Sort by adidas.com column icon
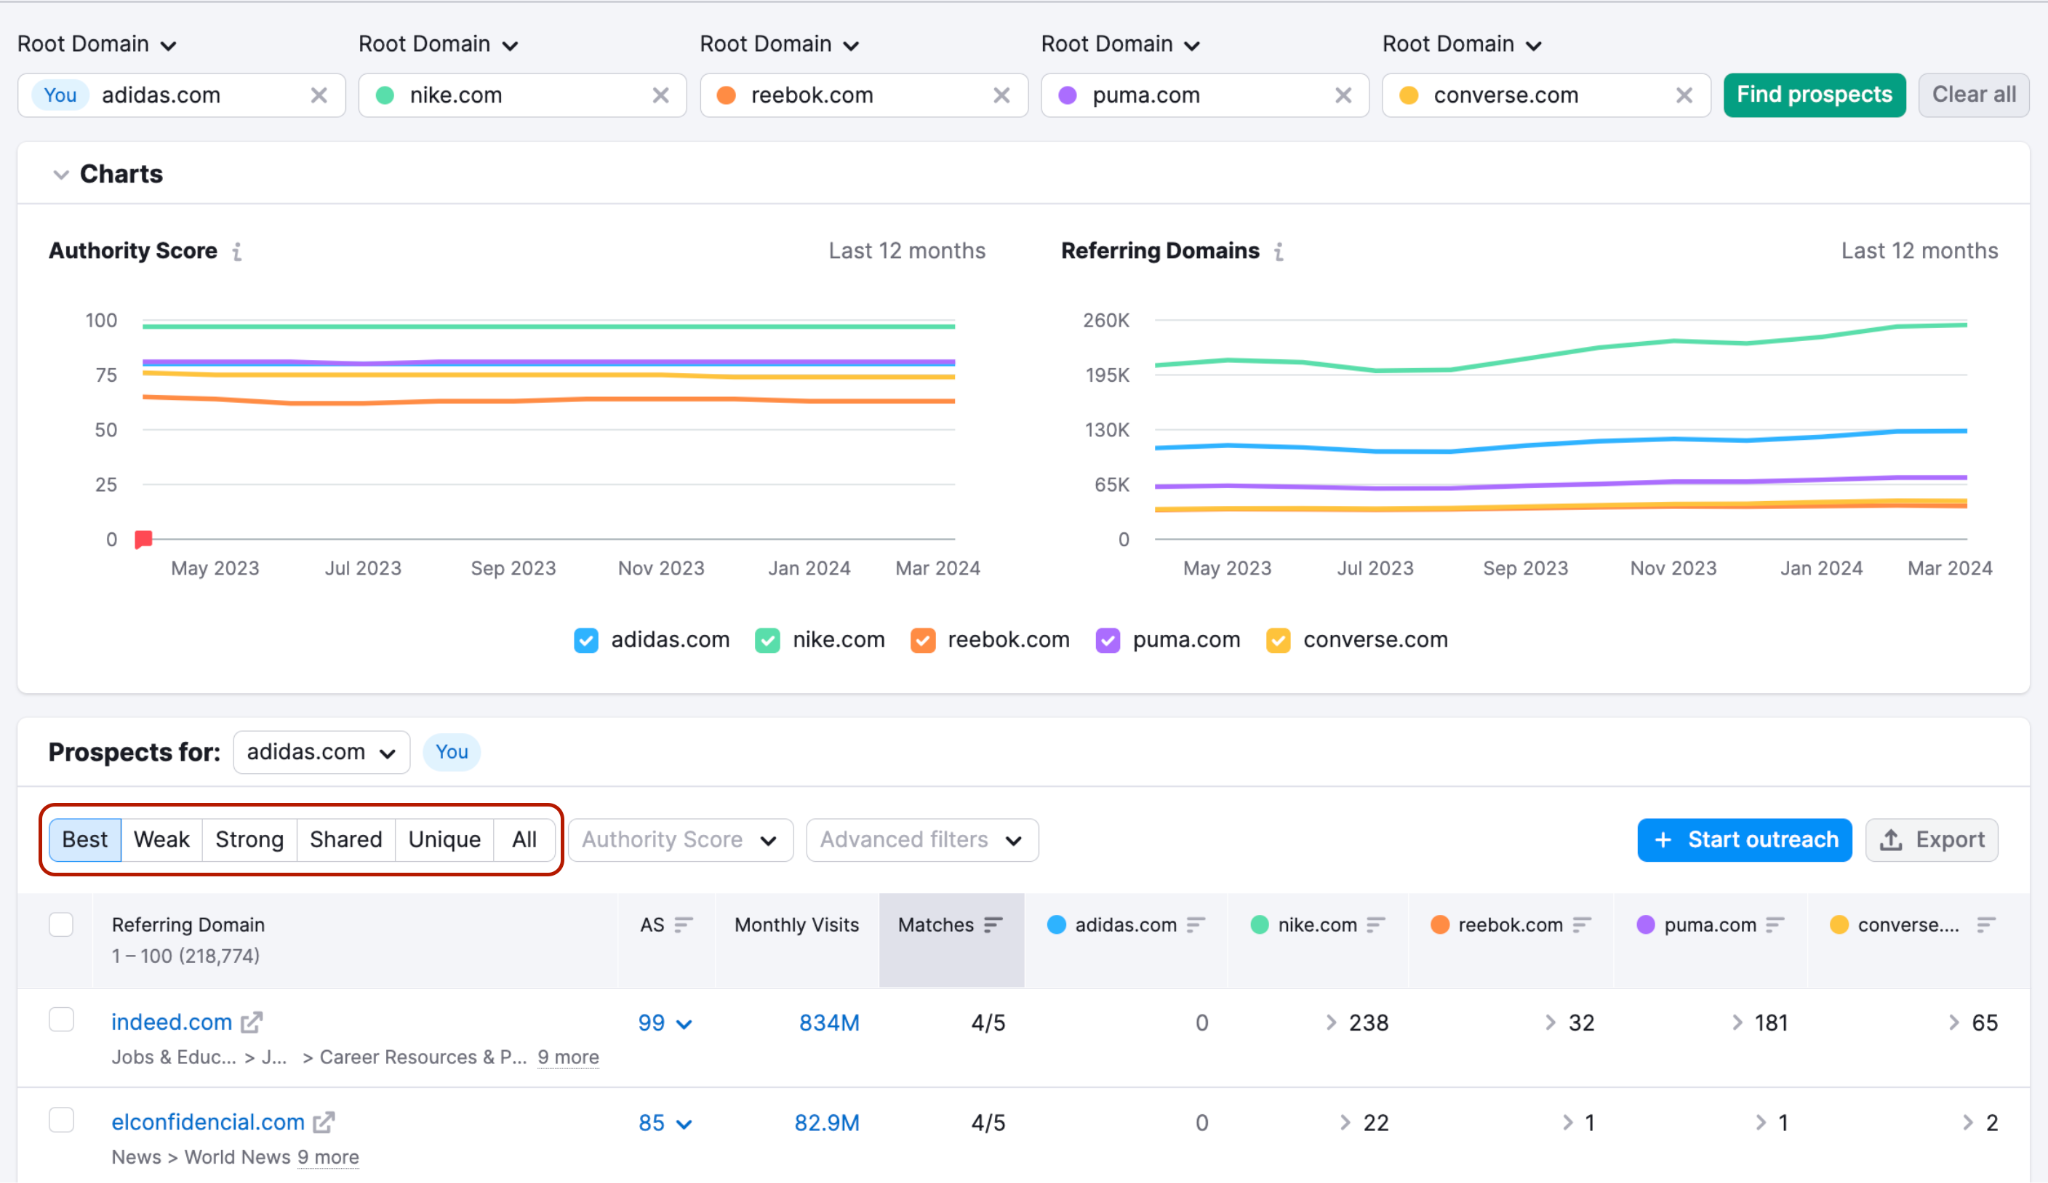 tap(1196, 925)
